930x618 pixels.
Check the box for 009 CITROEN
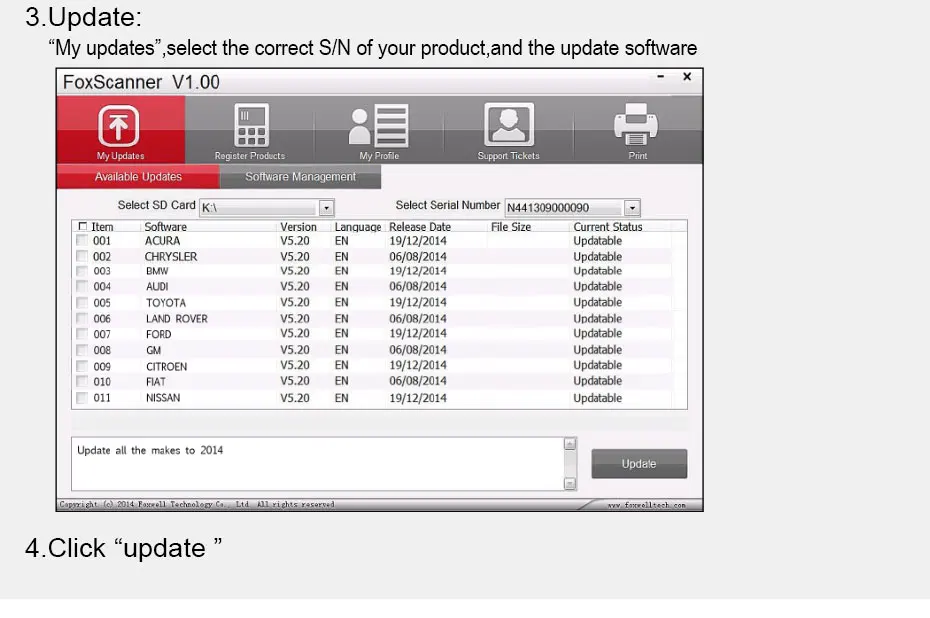[82, 366]
